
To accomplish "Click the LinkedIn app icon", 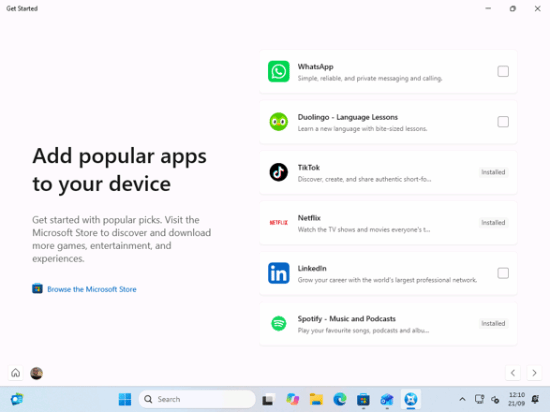I will [x=279, y=273].
